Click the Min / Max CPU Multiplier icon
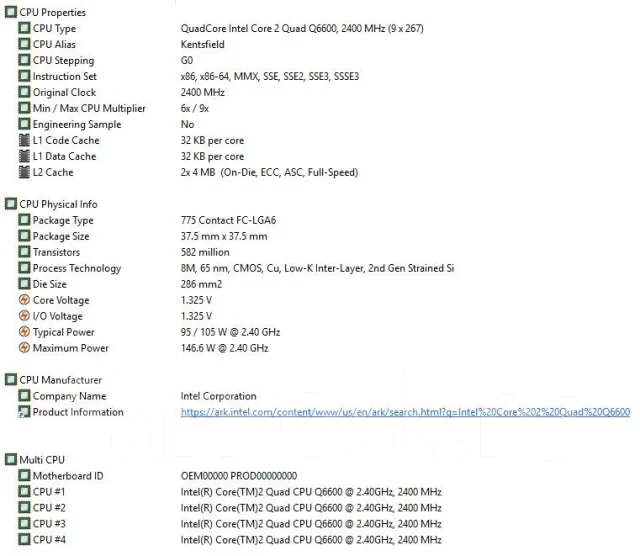 point(24,108)
